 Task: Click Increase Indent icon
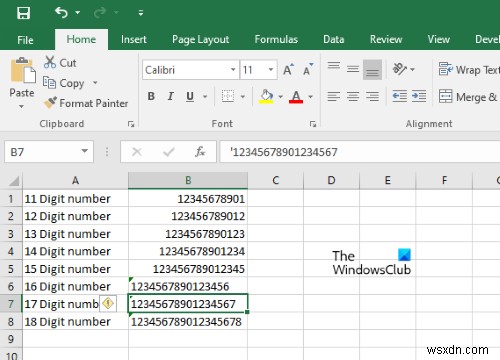(419, 97)
